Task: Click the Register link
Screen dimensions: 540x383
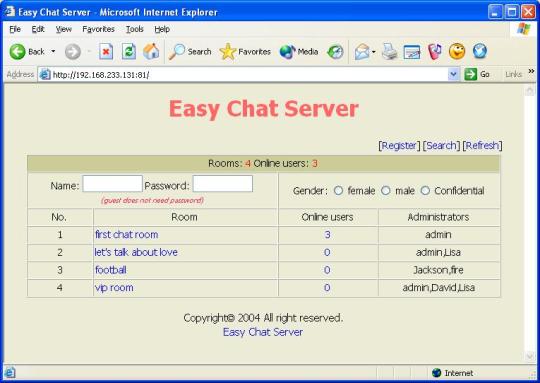Action: pos(399,145)
